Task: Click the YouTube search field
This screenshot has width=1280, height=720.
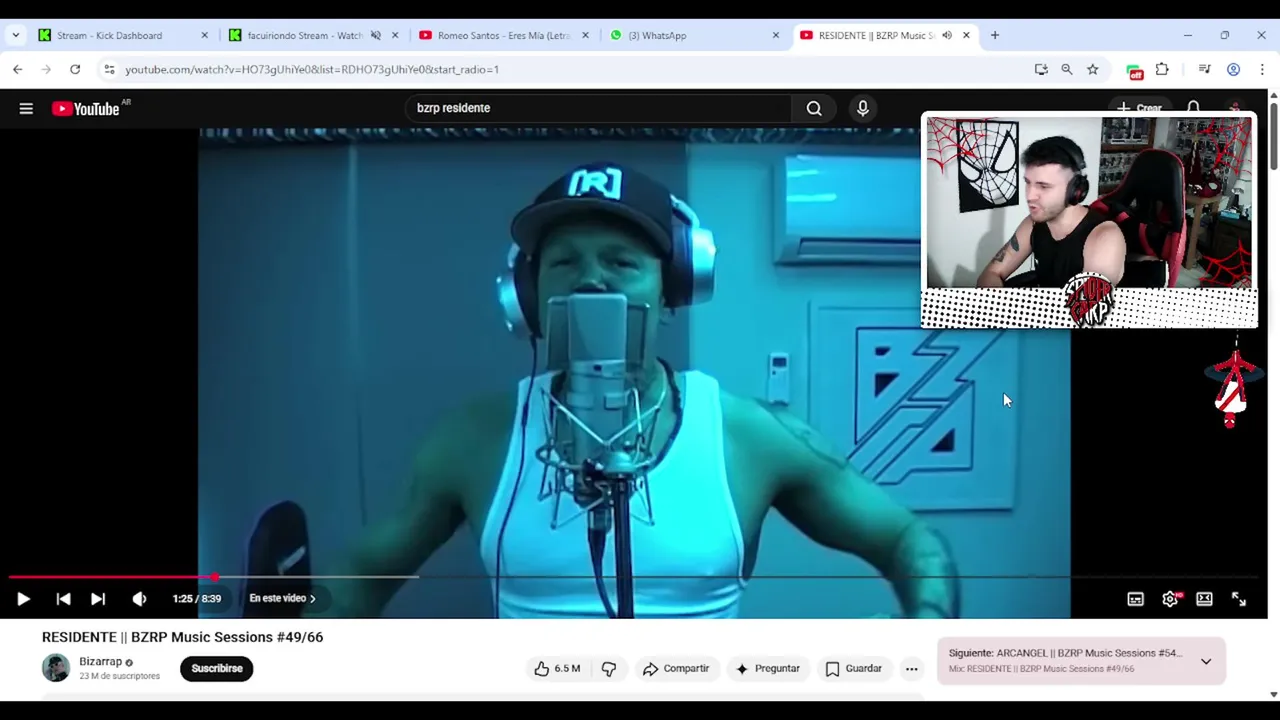Action: [x=598, y=108]
